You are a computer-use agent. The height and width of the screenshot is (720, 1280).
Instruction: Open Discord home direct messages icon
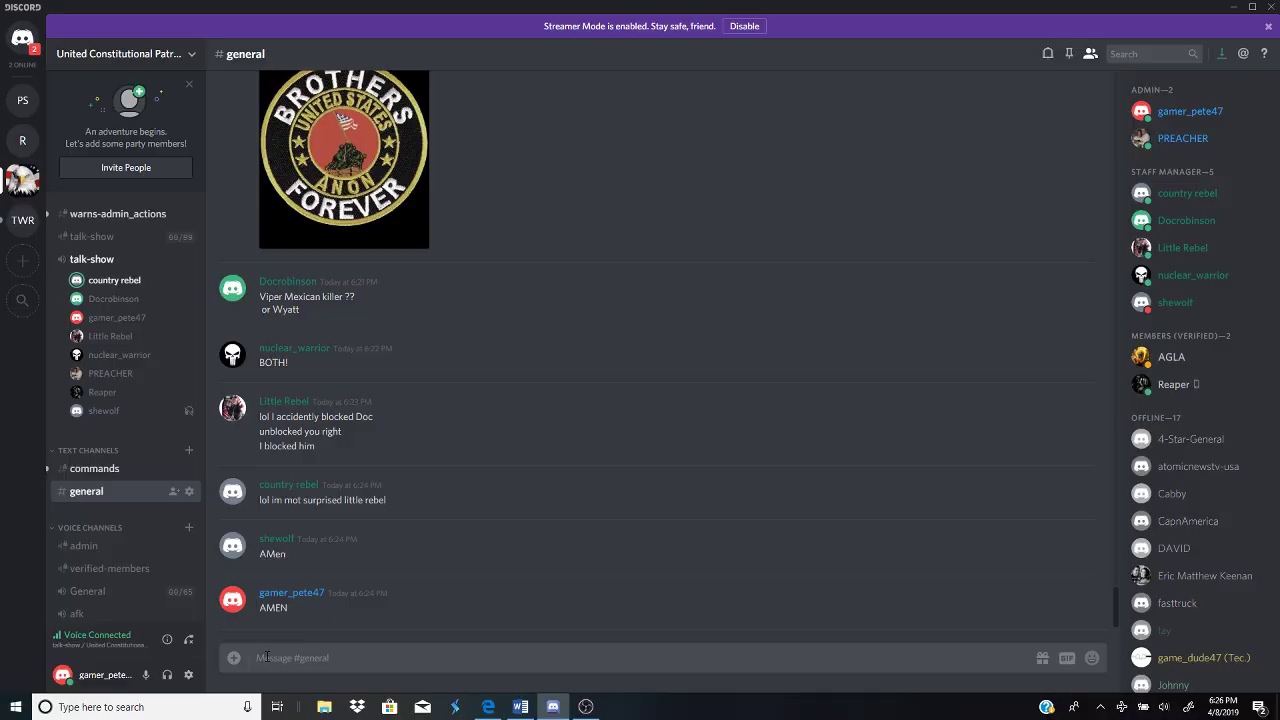tap(22, 39)
